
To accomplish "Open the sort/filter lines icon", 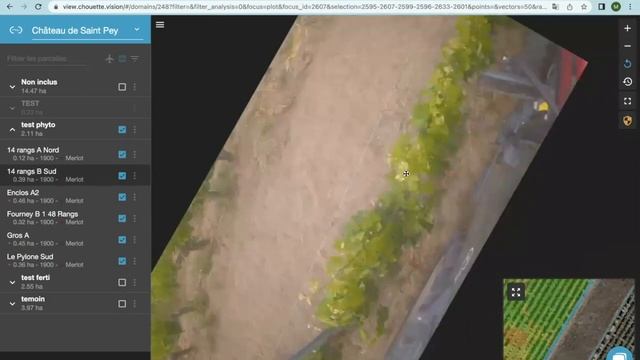I will tap(135, 59).
